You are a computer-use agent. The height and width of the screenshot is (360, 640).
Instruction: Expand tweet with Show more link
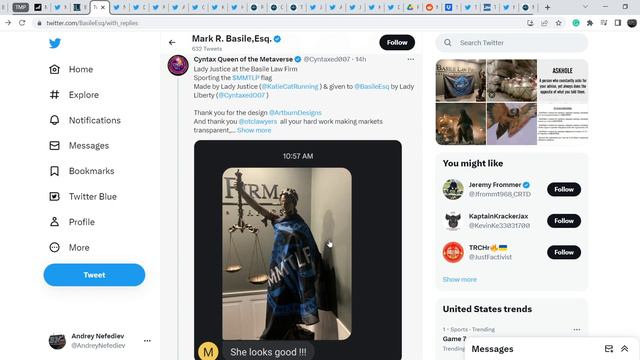point(254,130)
